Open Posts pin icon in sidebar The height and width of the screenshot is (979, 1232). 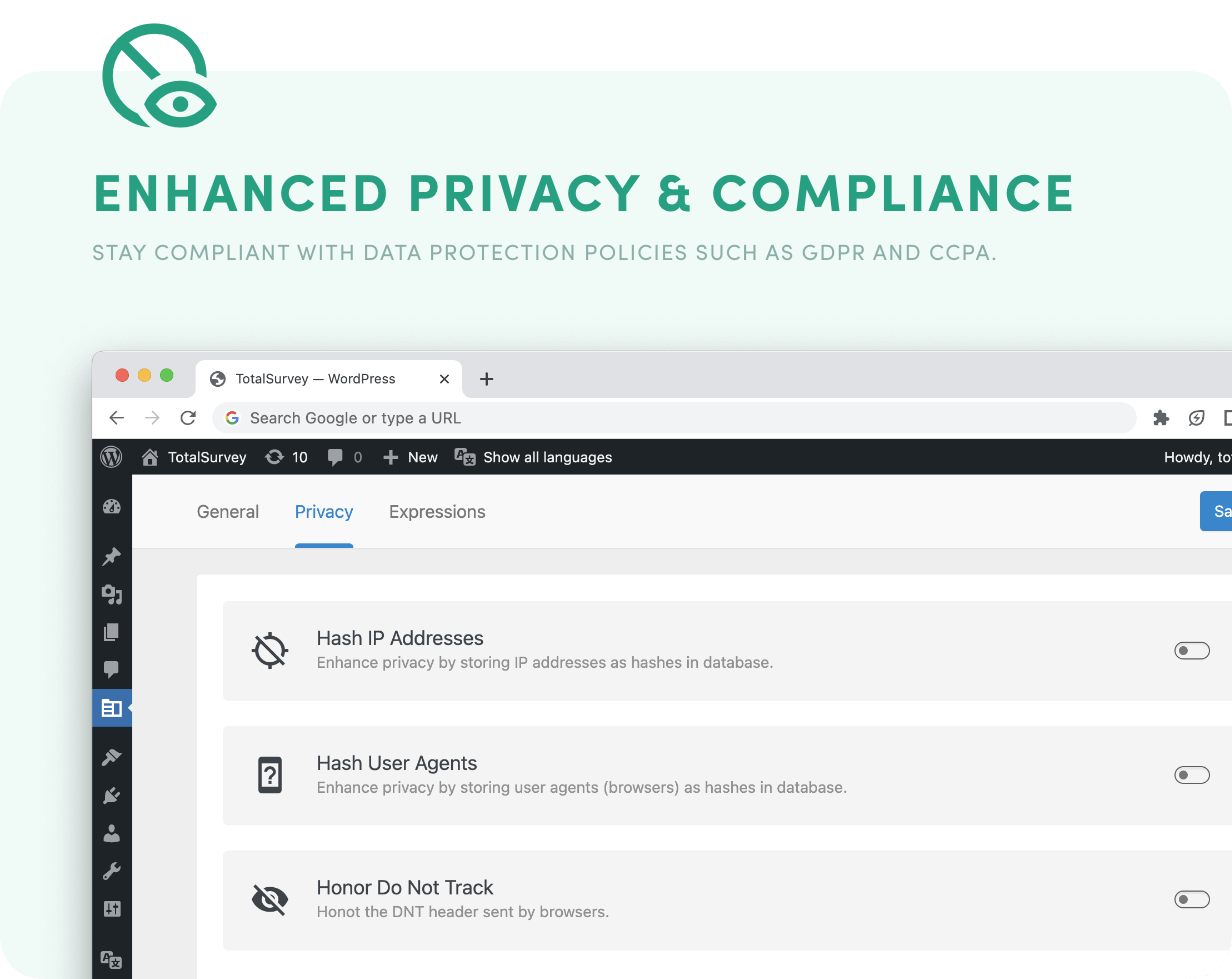[x=112, y=556]
